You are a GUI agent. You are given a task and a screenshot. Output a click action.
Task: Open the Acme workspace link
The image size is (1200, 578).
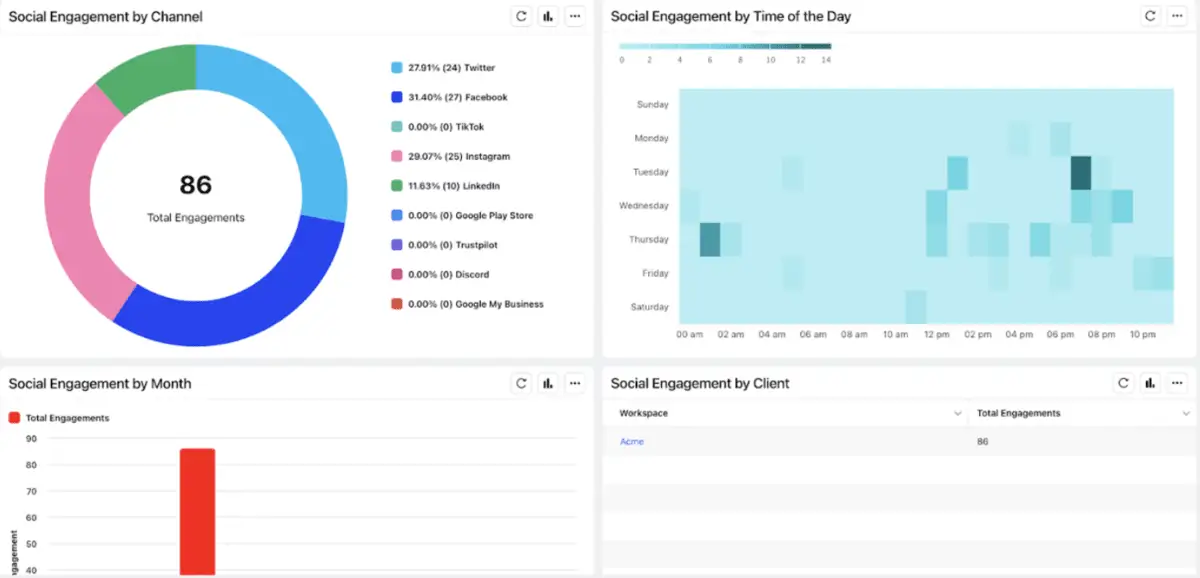click(x=631, y=441)
